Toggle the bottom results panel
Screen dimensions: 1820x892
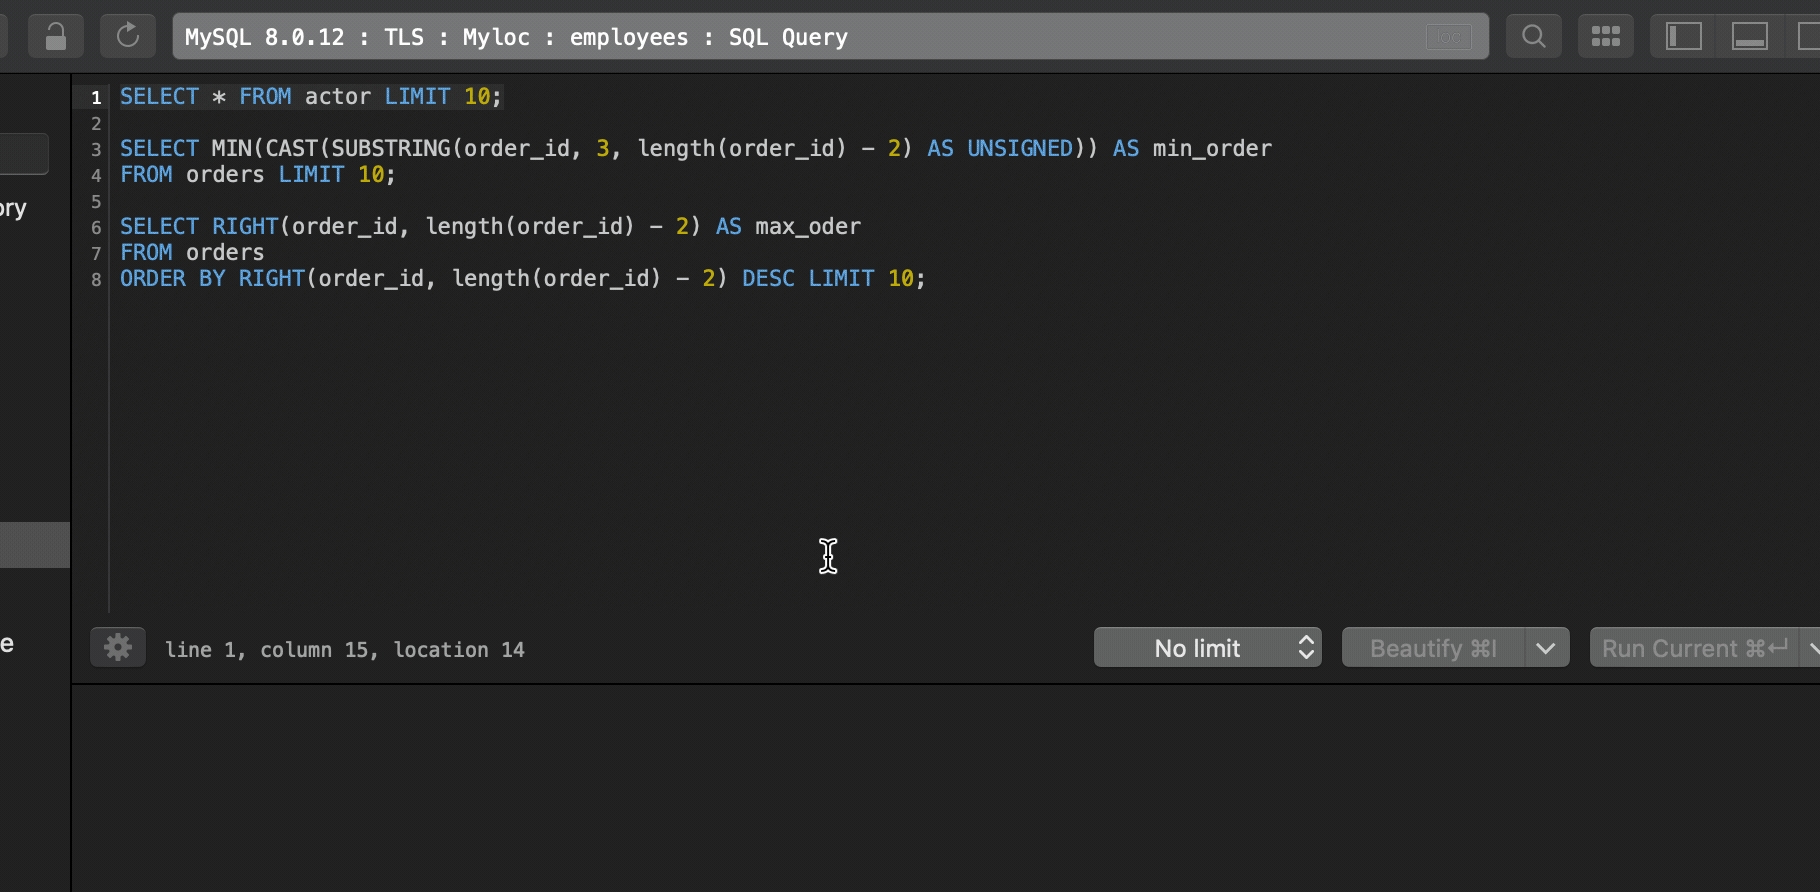tap(1749, 37)
